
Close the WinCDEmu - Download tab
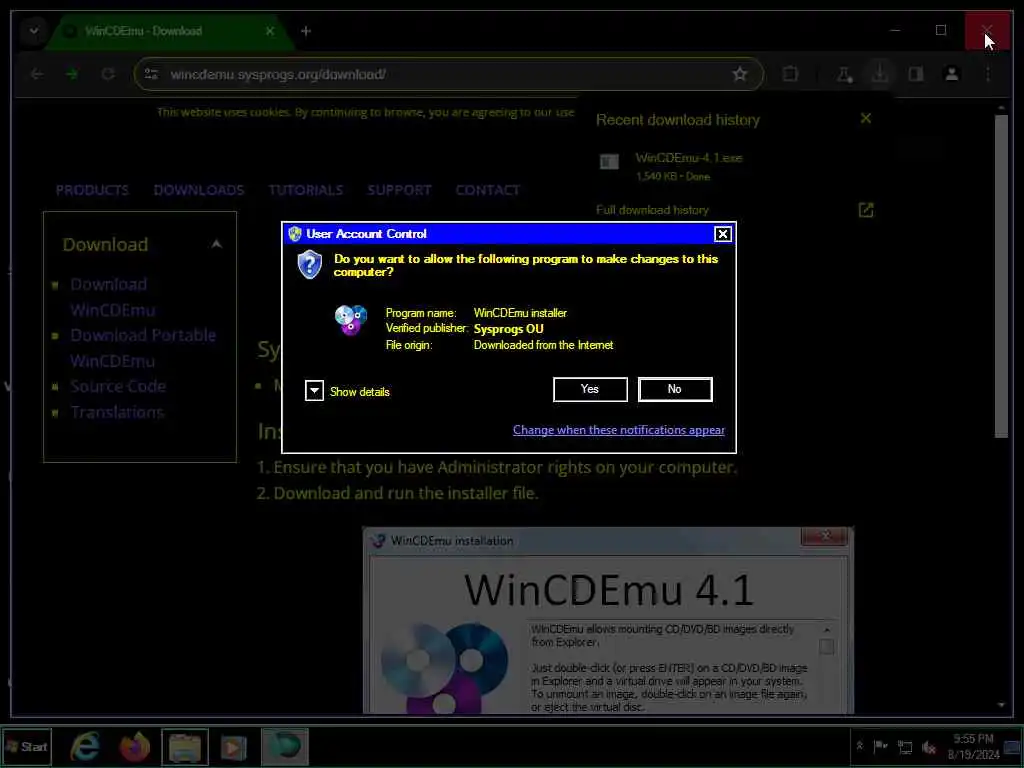270,31
